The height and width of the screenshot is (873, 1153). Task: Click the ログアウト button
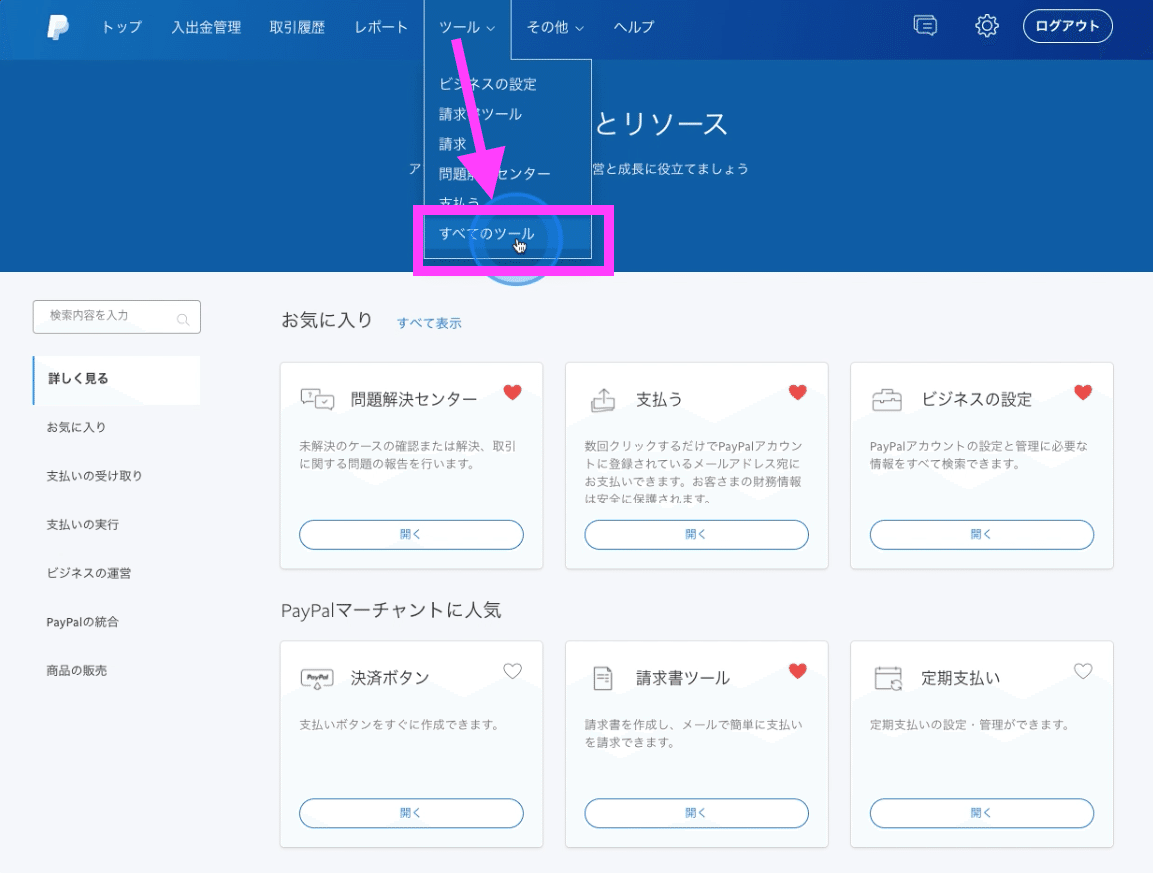coord(1067,26)
